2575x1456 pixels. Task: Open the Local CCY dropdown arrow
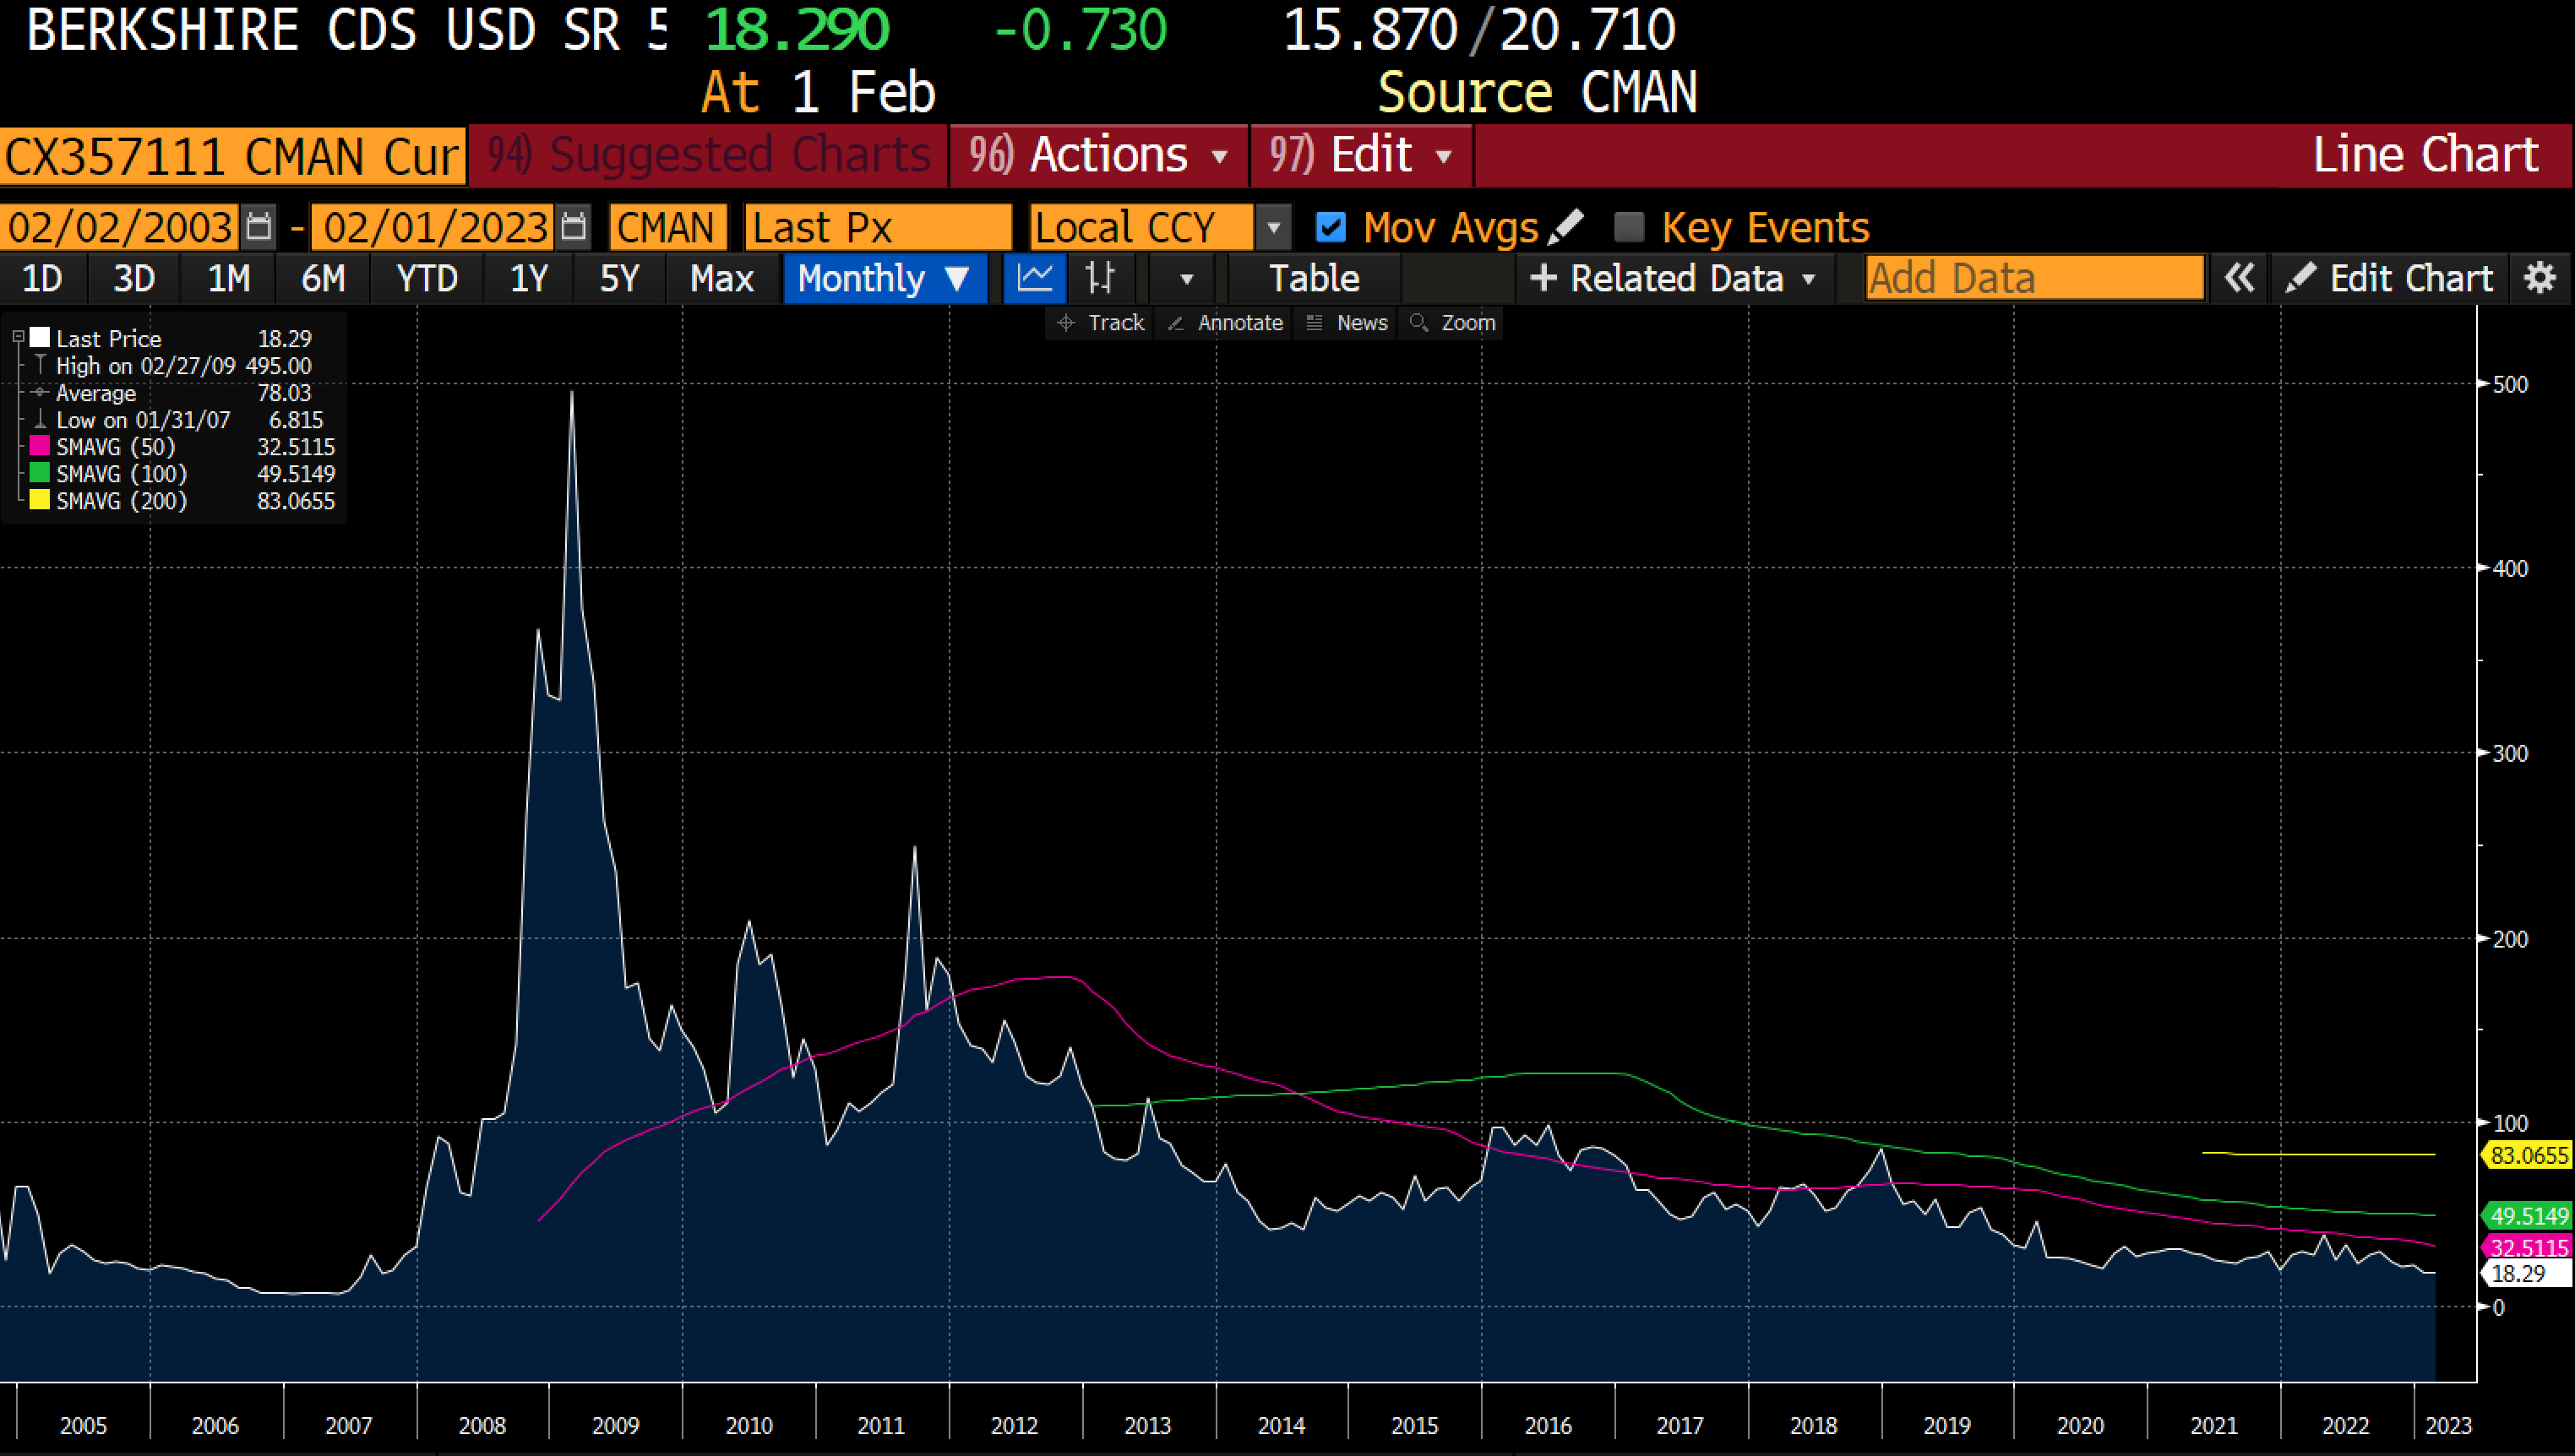1273,228
